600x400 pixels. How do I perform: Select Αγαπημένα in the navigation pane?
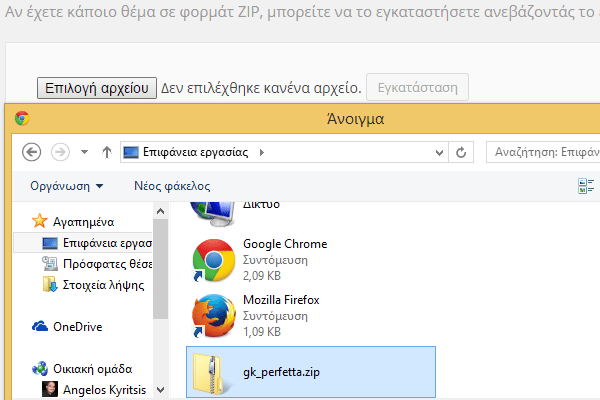pyautogui.click(x=83, y=222)
